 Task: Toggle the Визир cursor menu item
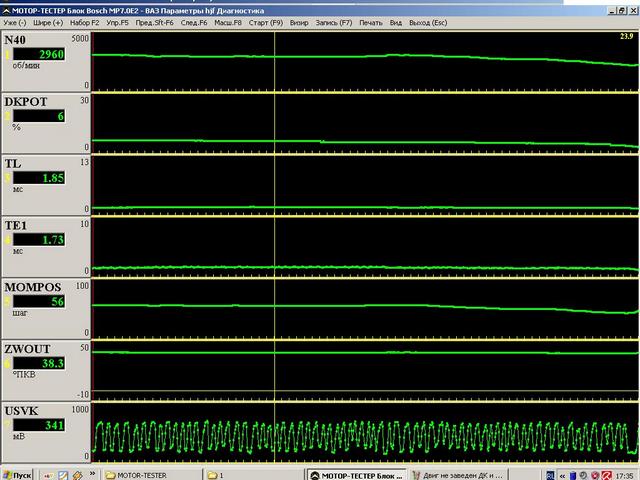tap(299, 22)
